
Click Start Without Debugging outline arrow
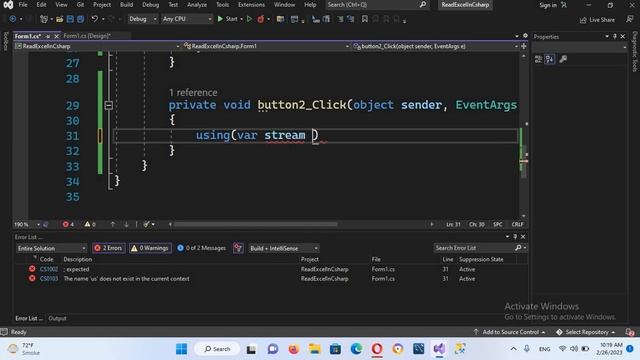click(x=249, y=19)
